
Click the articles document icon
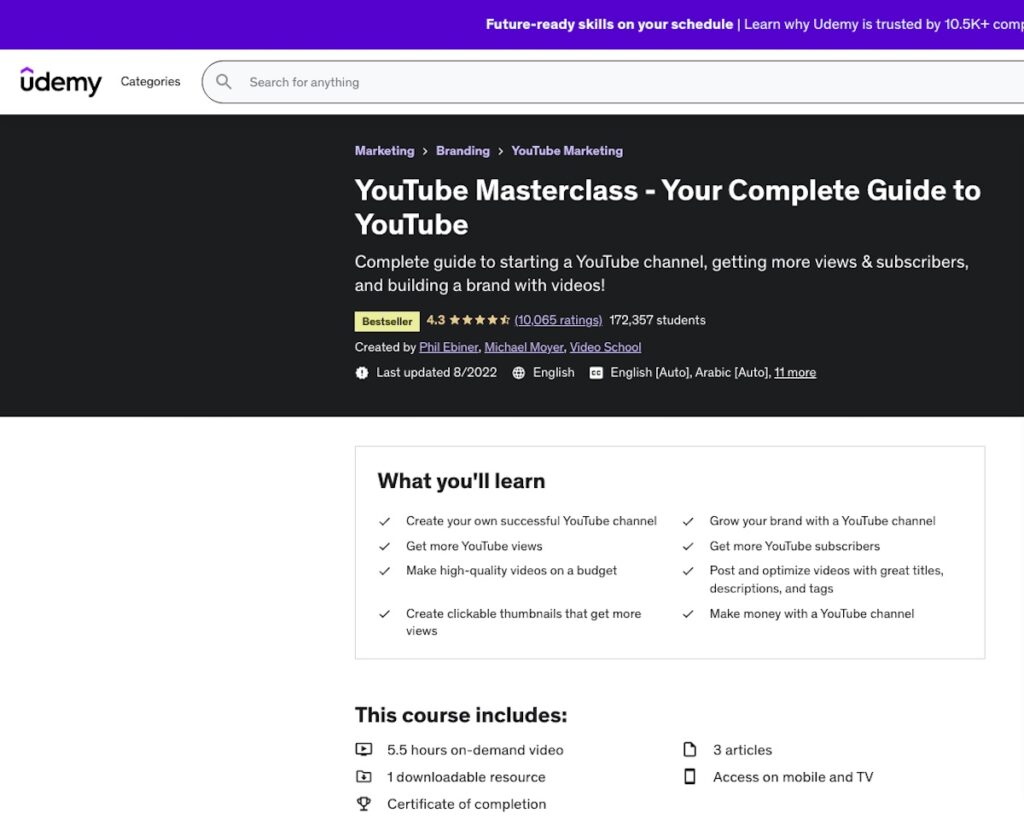tap(690, 749)
